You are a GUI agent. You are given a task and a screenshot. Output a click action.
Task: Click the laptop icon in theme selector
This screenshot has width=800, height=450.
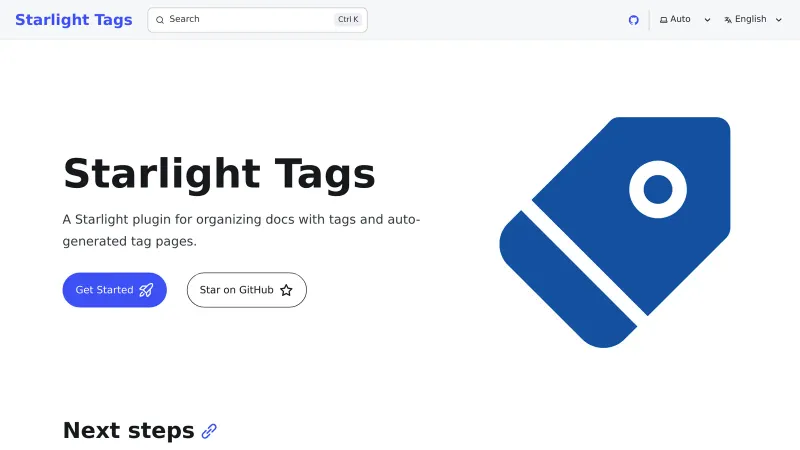tap(663, 20)
